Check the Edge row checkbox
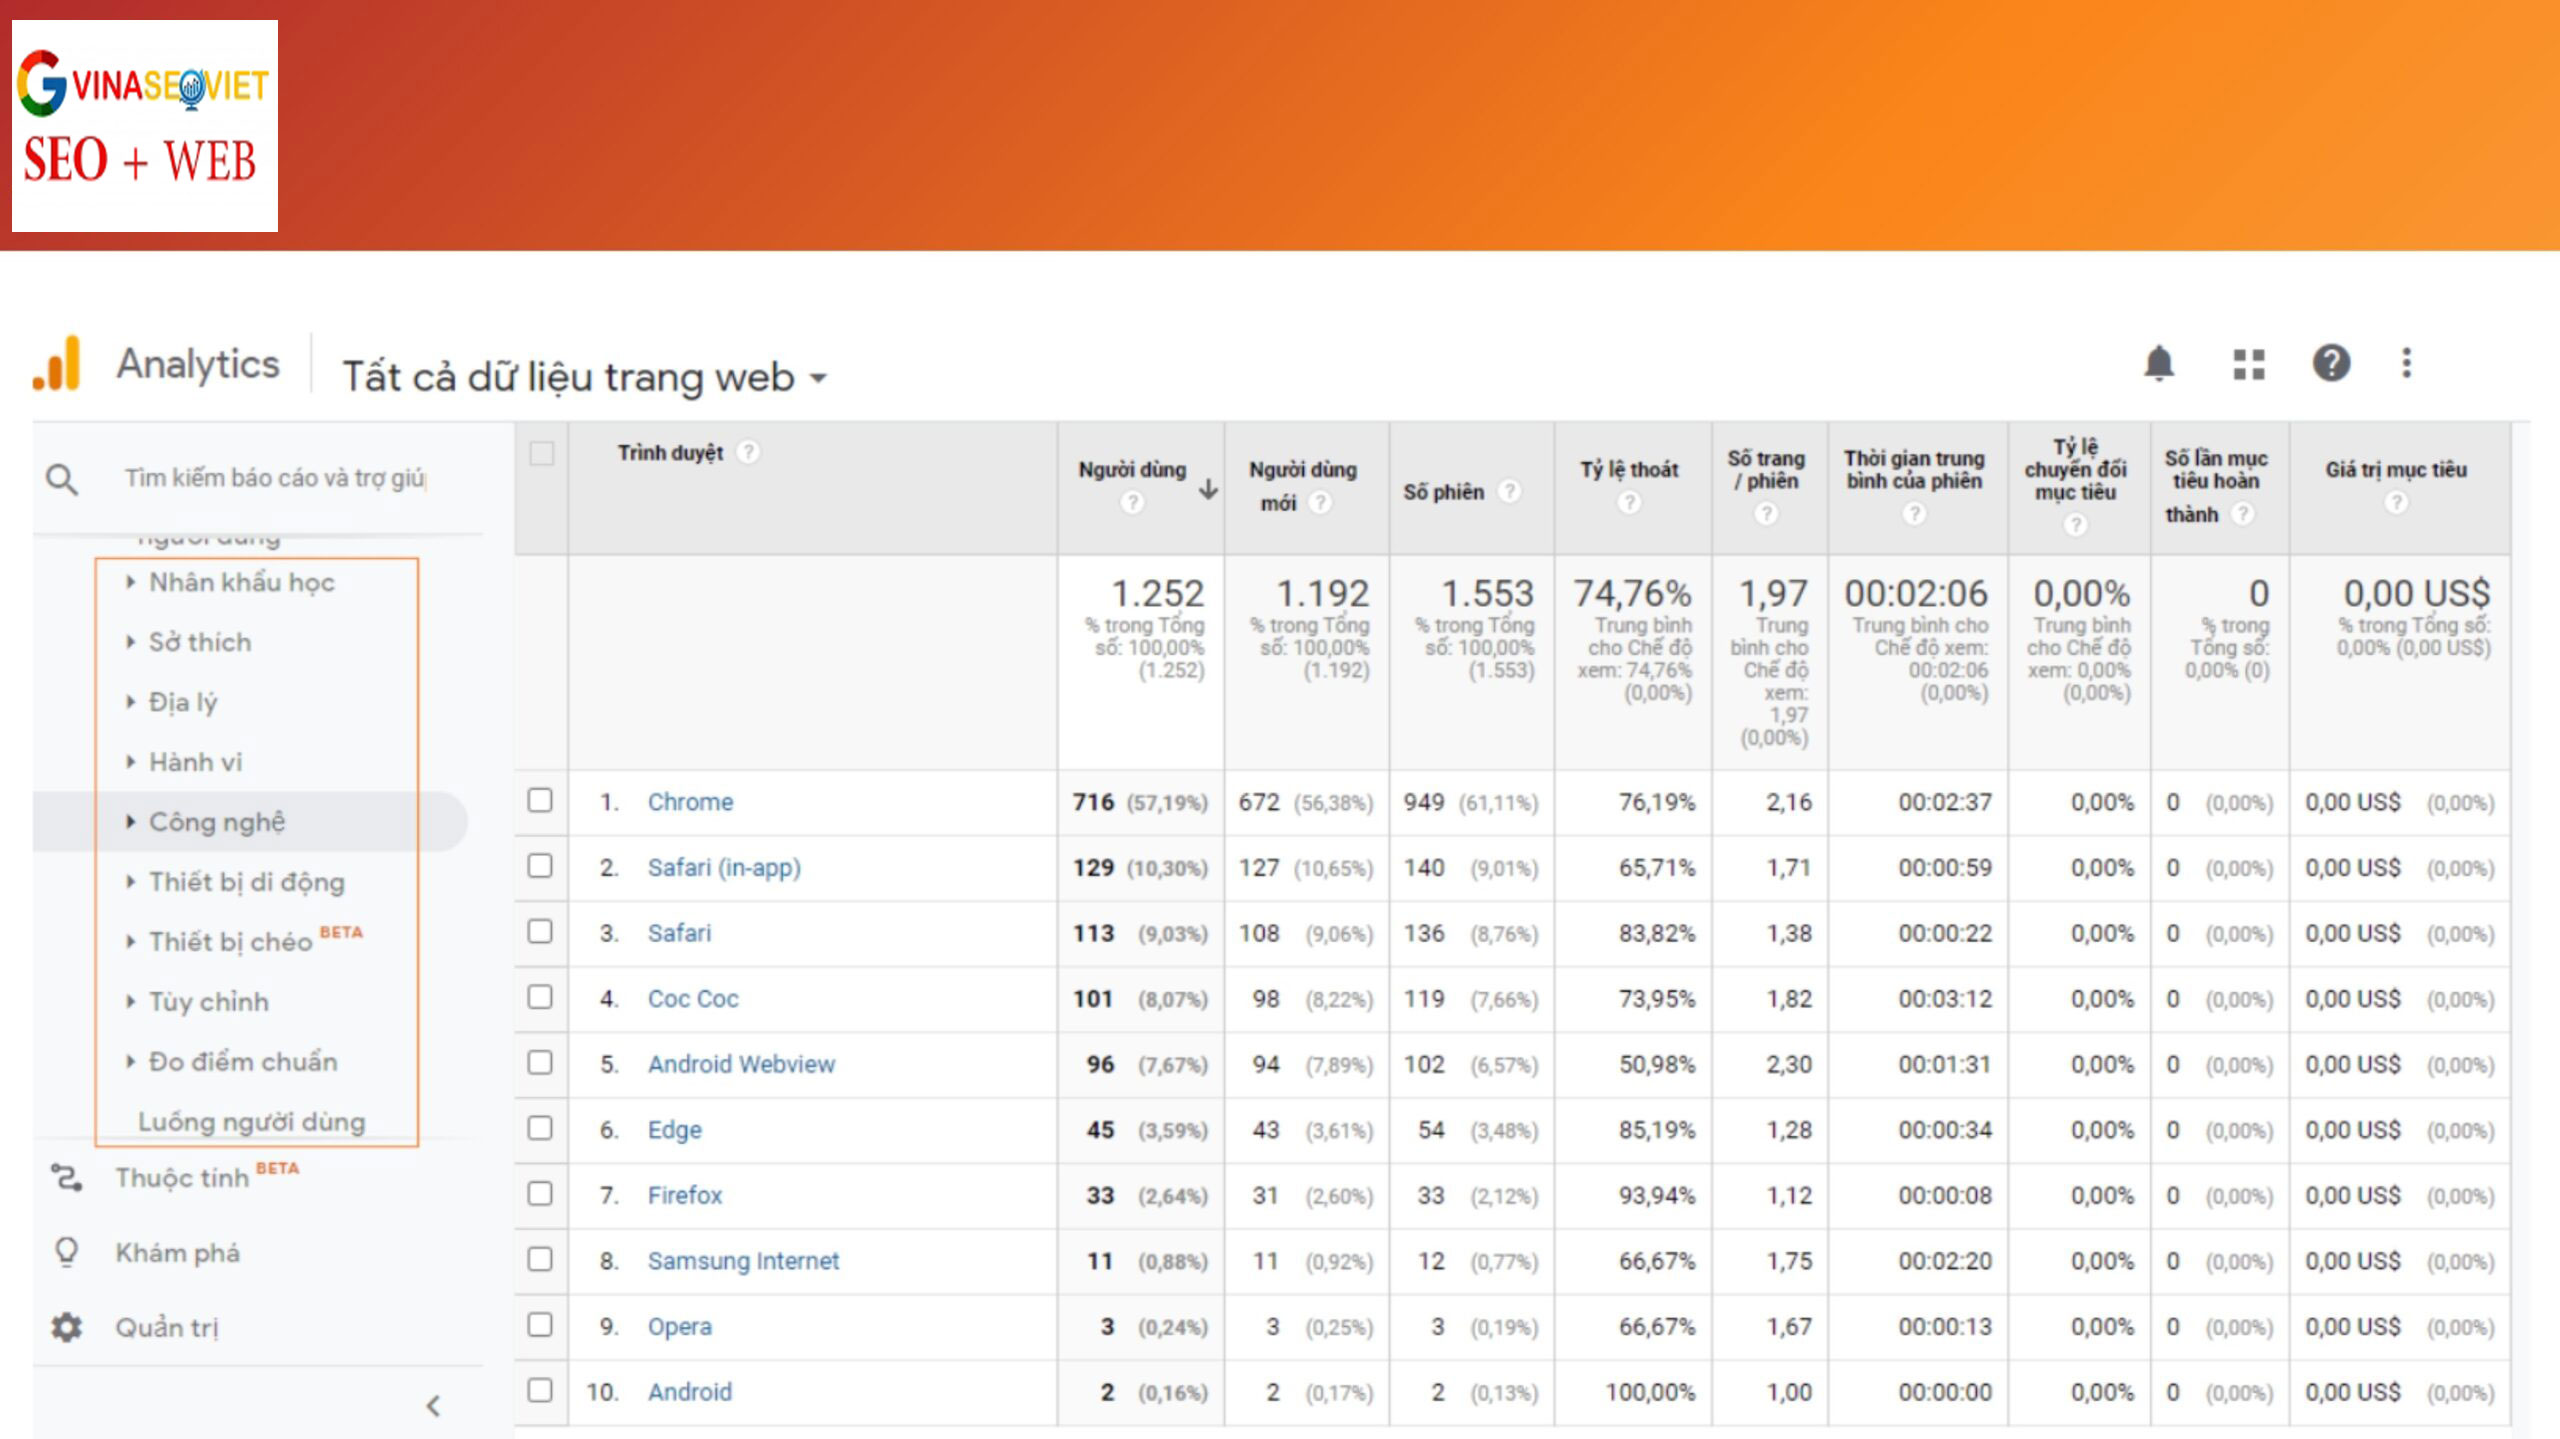The width and height of the screenshot is (2560, 1439). tap(540, 1127)
